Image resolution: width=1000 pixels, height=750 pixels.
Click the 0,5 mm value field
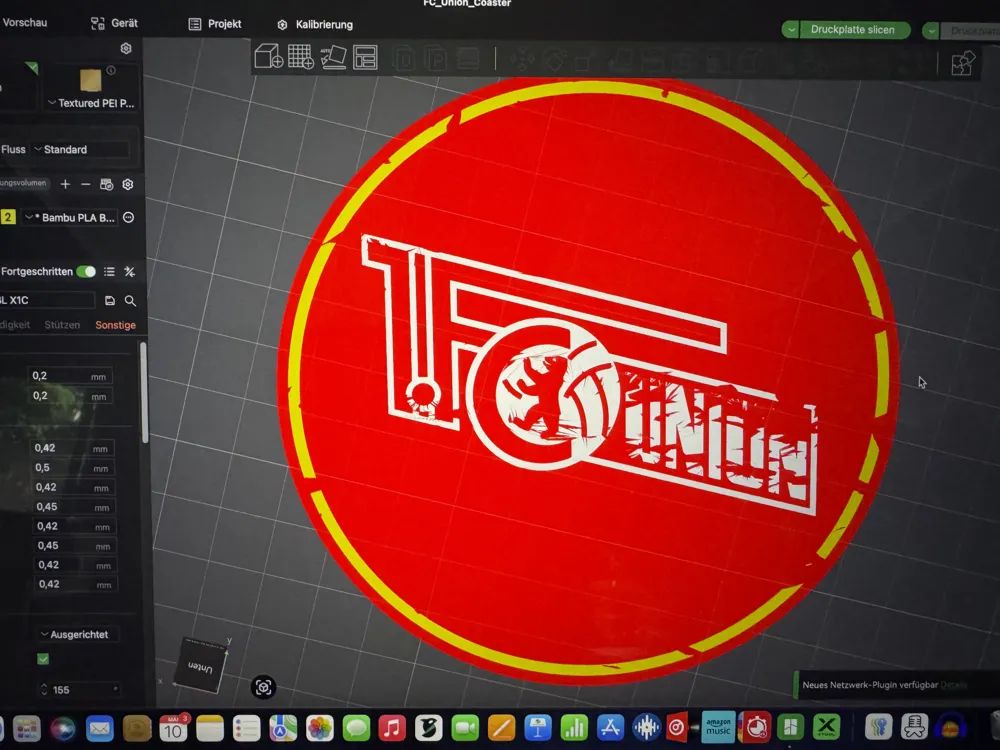tap(73, 467)
